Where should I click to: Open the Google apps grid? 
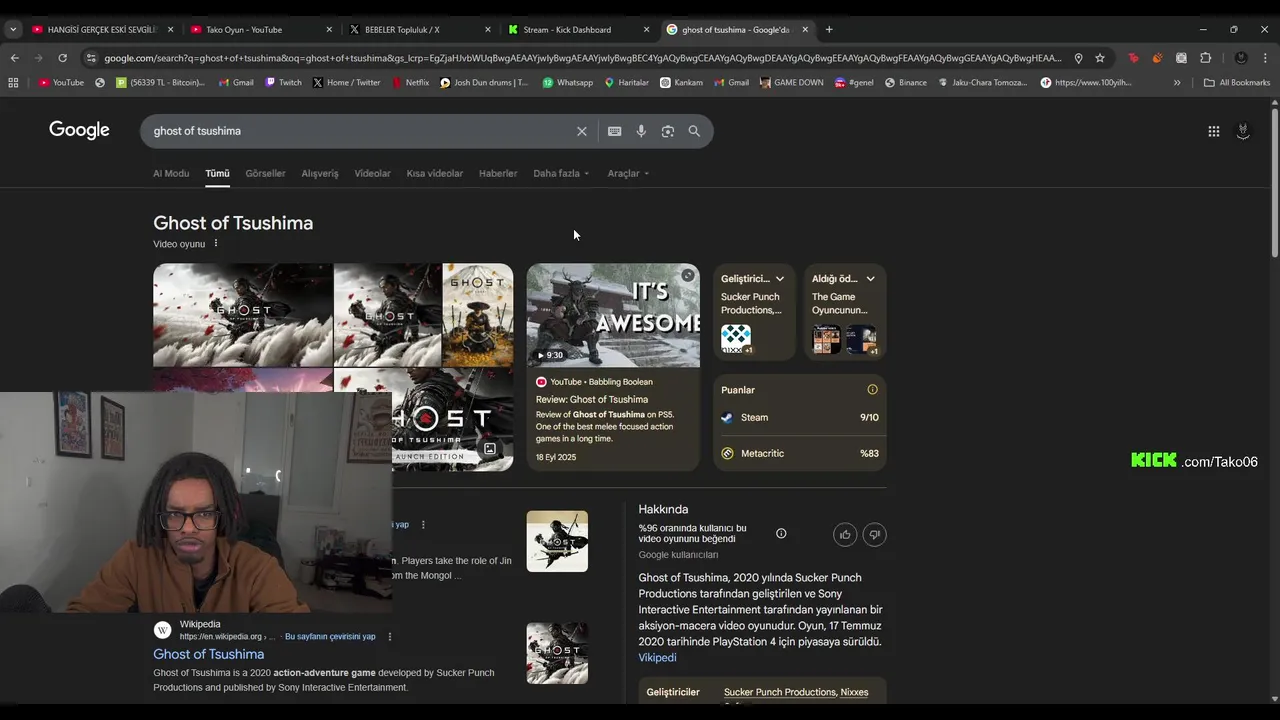[x=1213, y=131]
